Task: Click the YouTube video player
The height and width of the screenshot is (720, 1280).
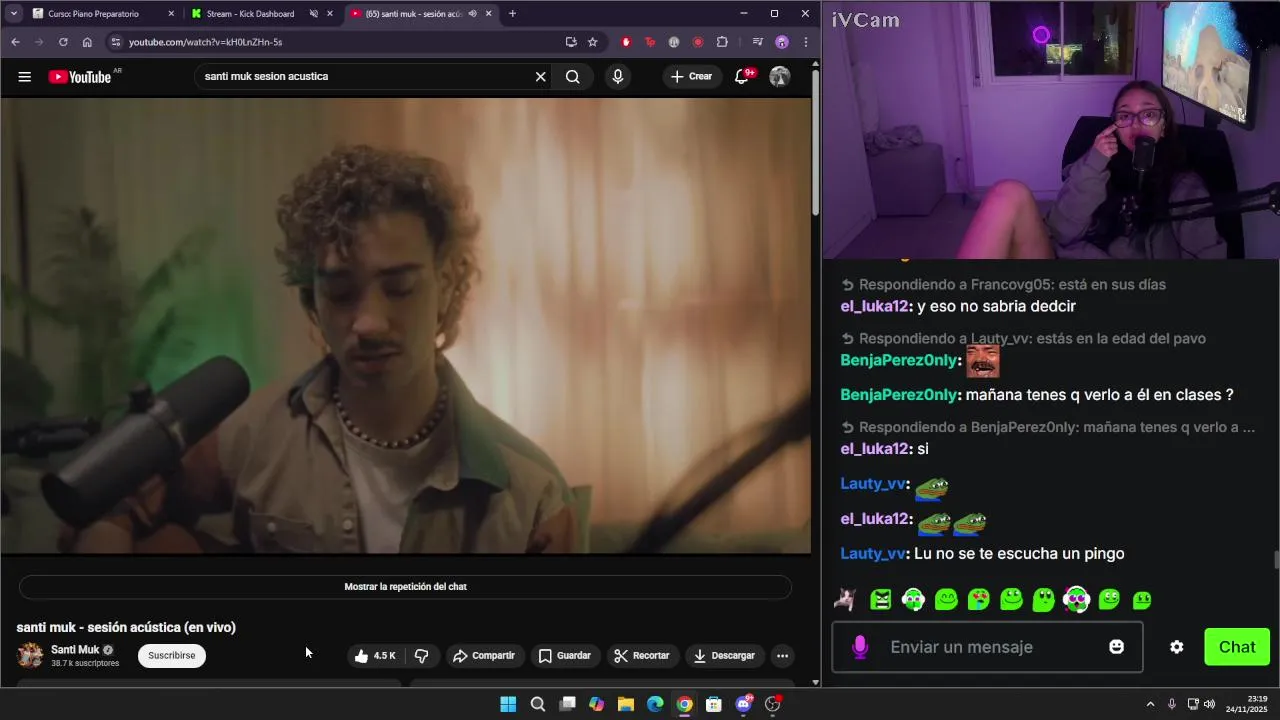Action: [x=405, y=325]
